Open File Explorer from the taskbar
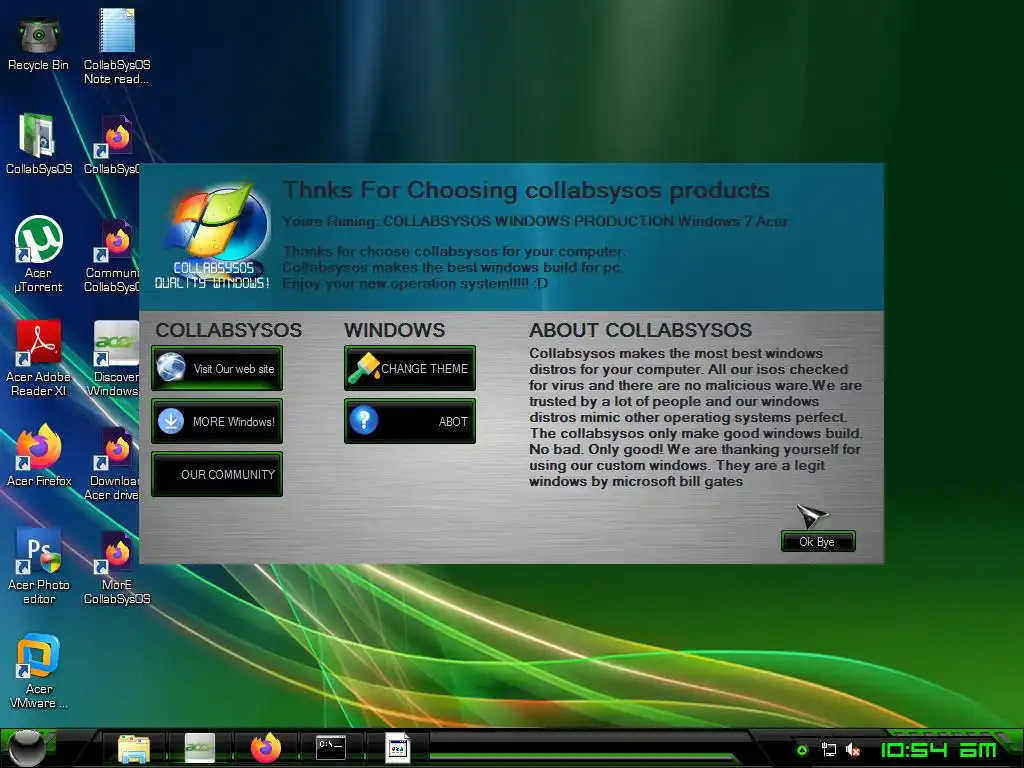 (133, 748)
